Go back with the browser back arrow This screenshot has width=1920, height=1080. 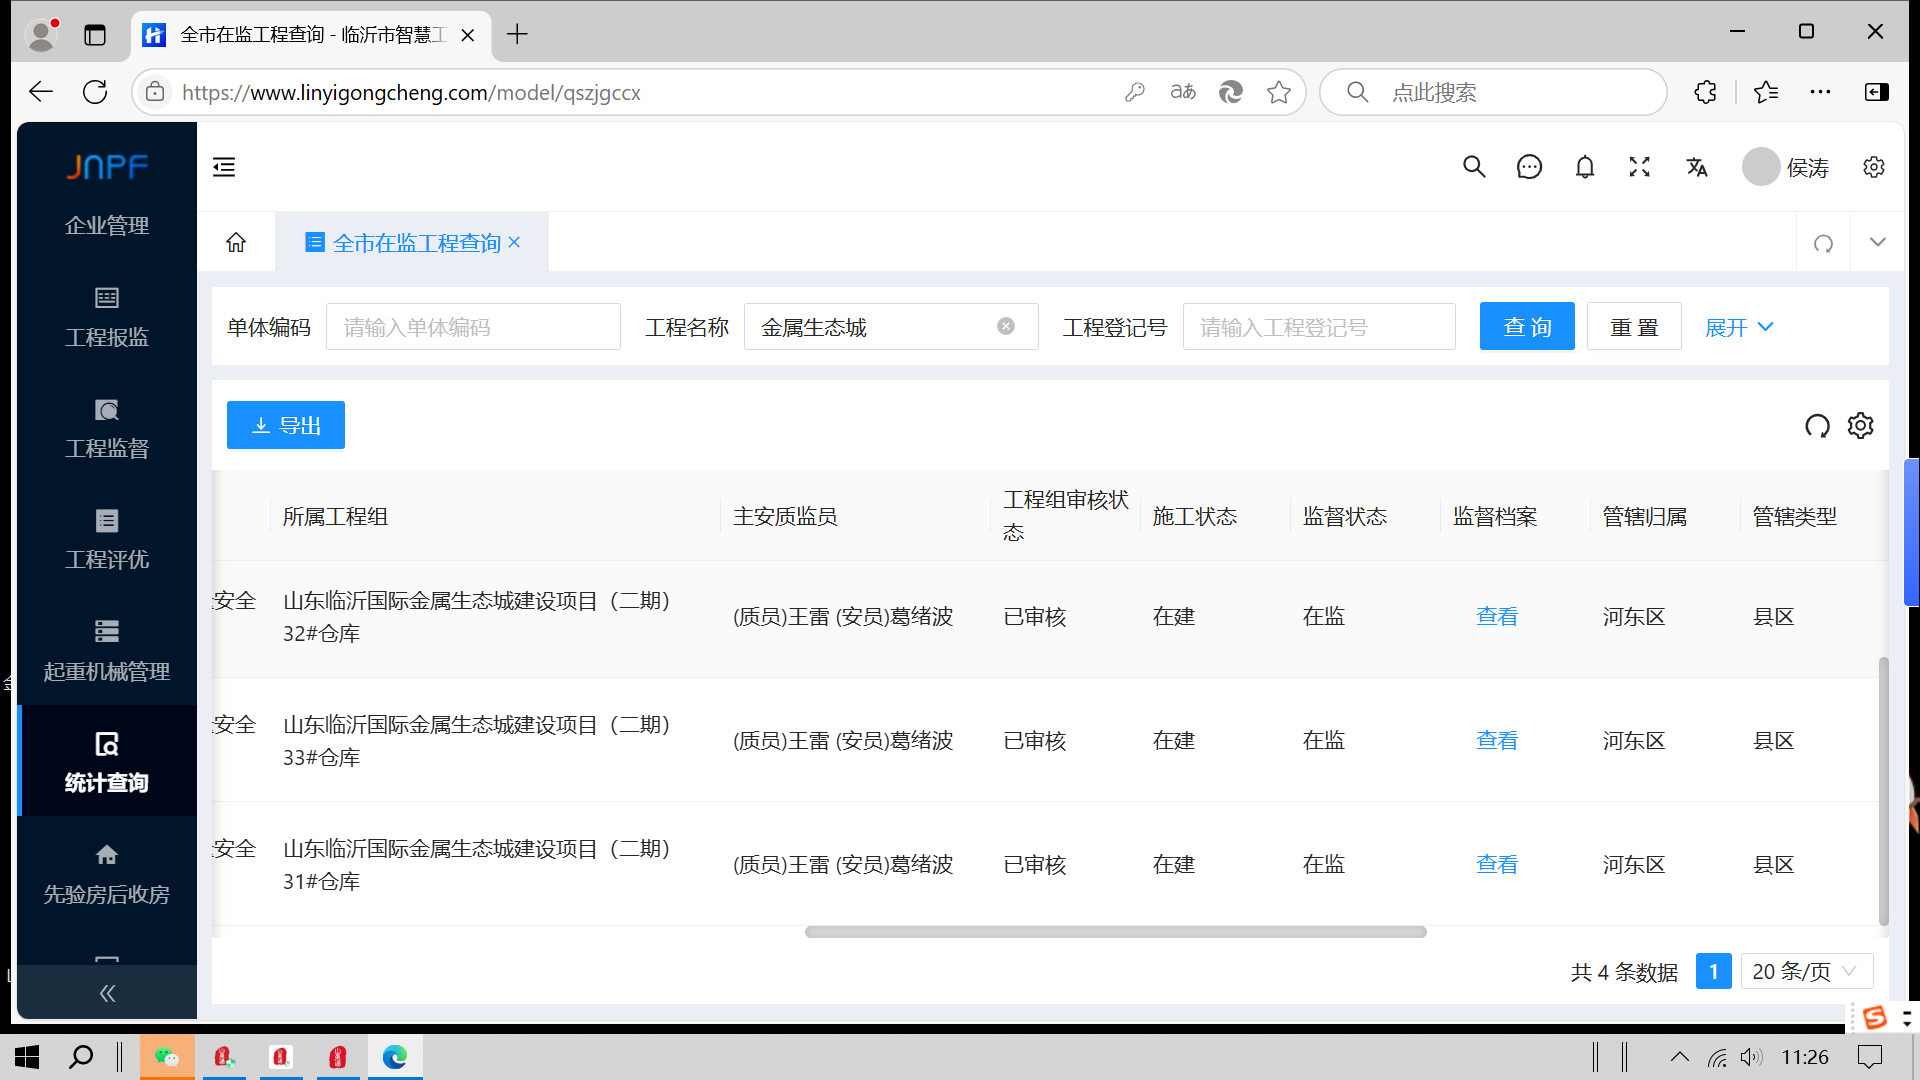click(x=41, y=92)
